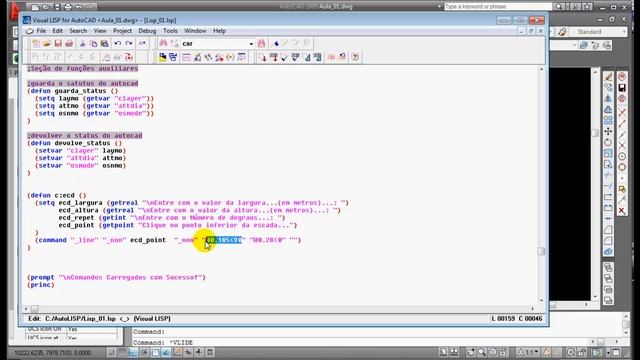Toggle Quick Properties in AutoCAD status bar
Screen dimensions: 640x360
[x=210, y=352]
